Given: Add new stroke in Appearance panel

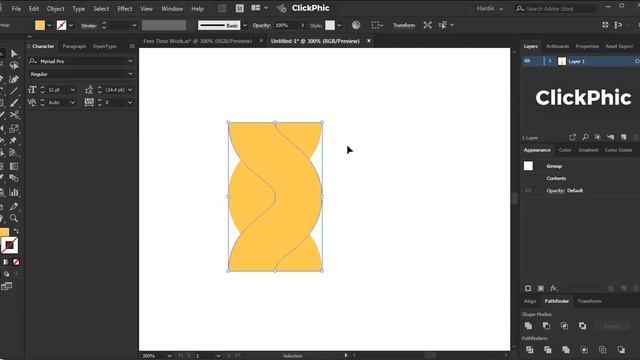Looking at the screenshot, I should (528, 288).
